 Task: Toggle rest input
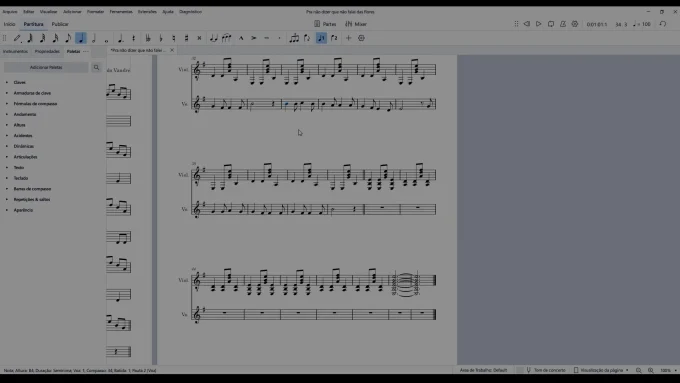point(134,38)
